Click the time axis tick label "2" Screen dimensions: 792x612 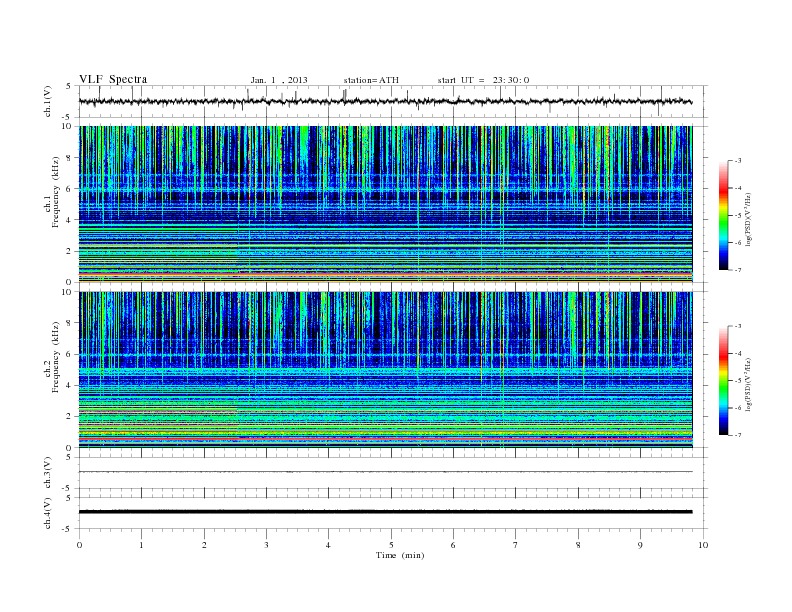(x=204, y=545)
